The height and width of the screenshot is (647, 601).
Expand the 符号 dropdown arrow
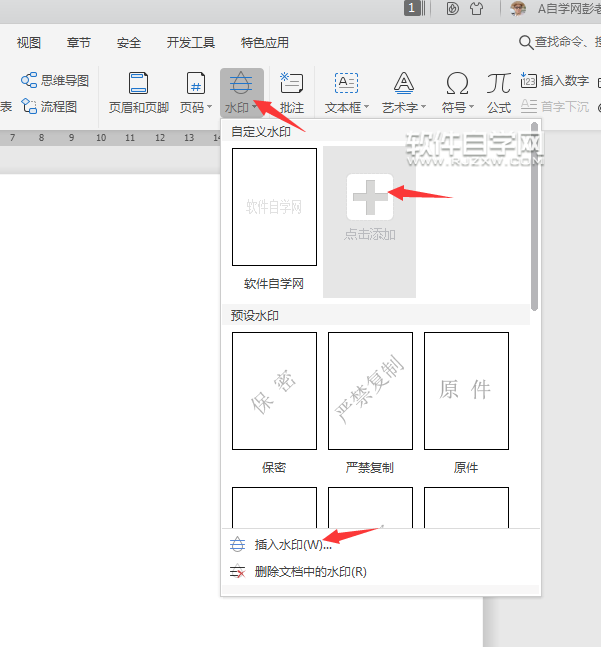coord(471,107)
